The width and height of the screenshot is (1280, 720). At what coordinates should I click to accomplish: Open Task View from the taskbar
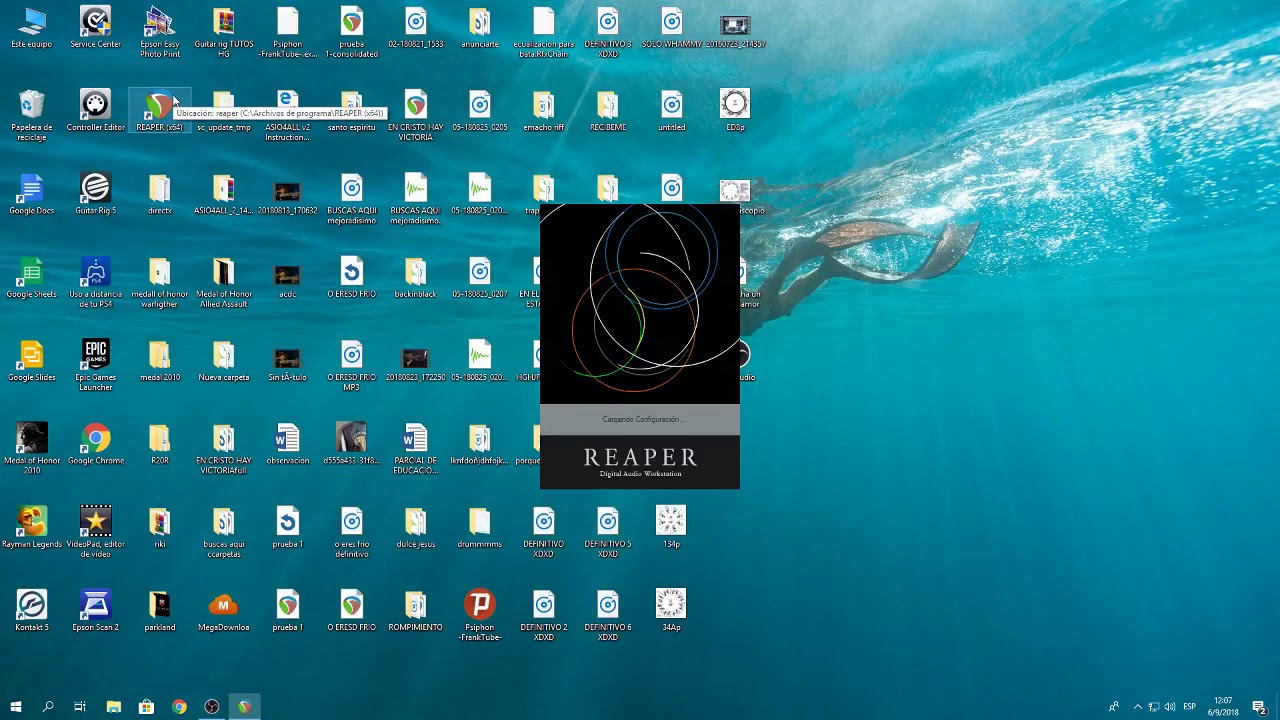[80, 707]
